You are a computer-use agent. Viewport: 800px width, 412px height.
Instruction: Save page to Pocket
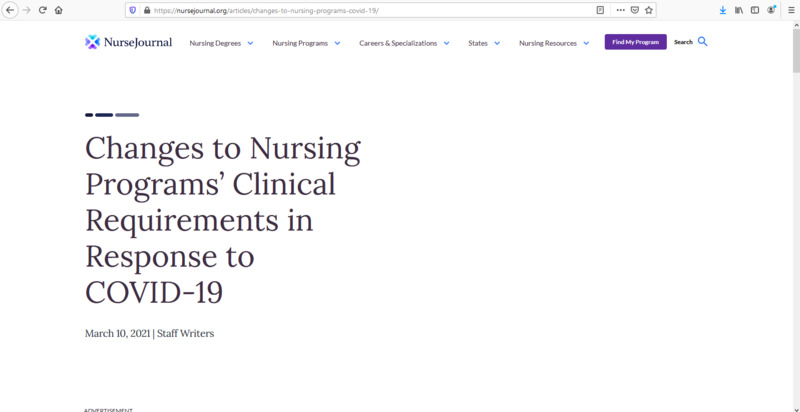pyautogui.click(x=634, y=10)
